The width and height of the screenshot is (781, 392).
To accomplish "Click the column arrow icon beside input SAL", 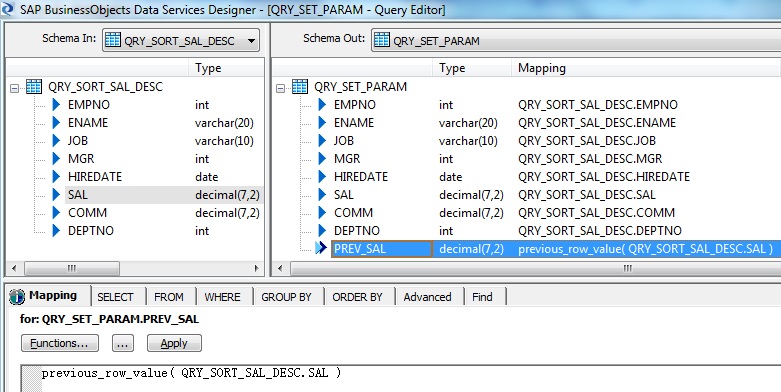I will pyautogui.click(x=56, y=194).
